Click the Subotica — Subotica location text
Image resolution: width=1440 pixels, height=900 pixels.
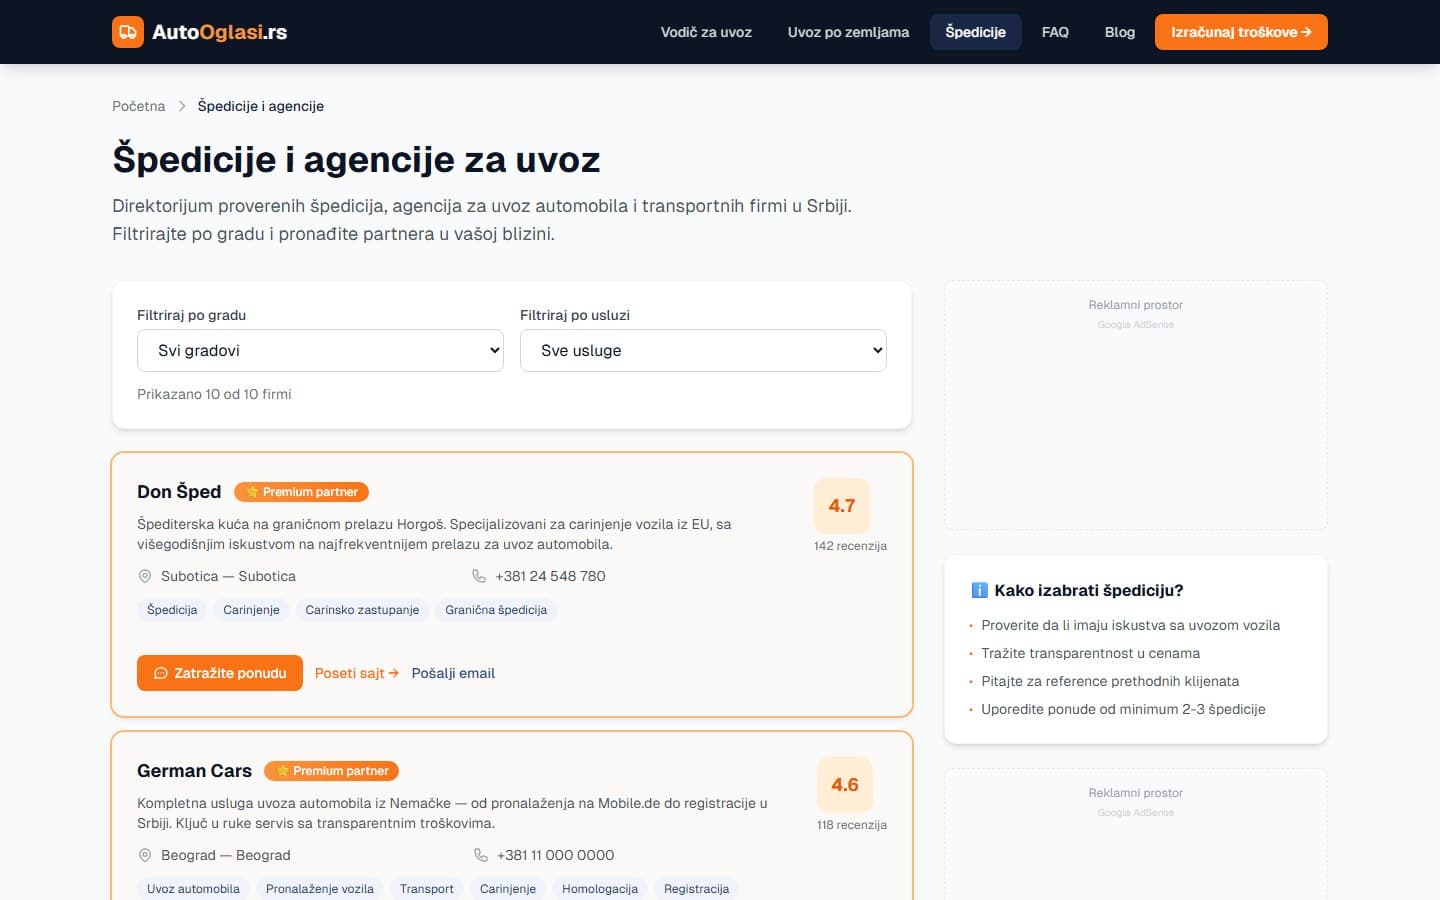(x=228, y=576)
